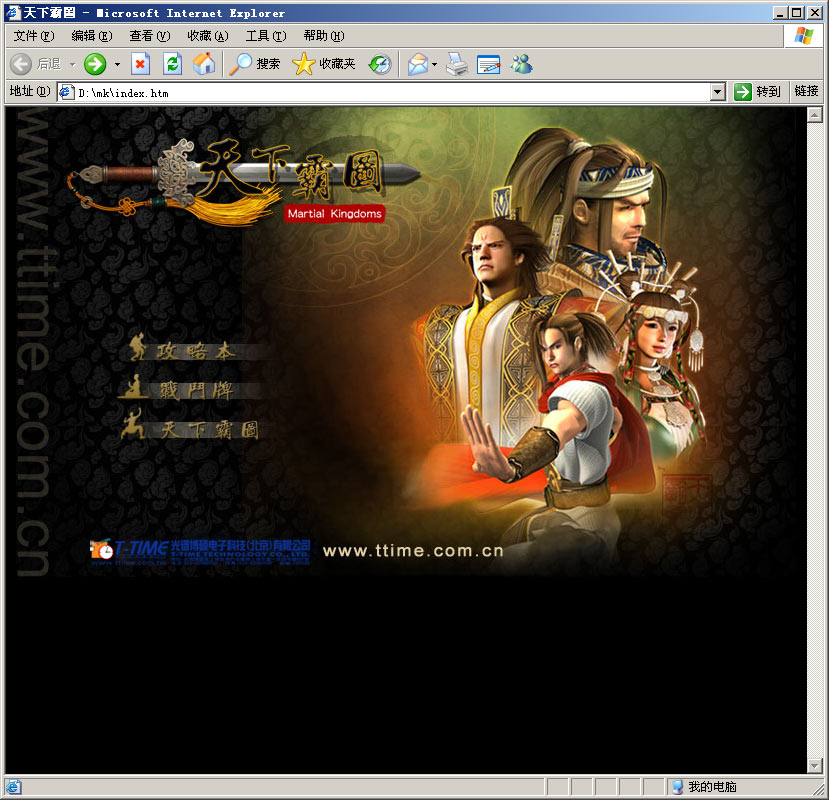Print the page with printer icon
Image resolution: width=829 pixels, height=800 pixels.
coord(457,65)
